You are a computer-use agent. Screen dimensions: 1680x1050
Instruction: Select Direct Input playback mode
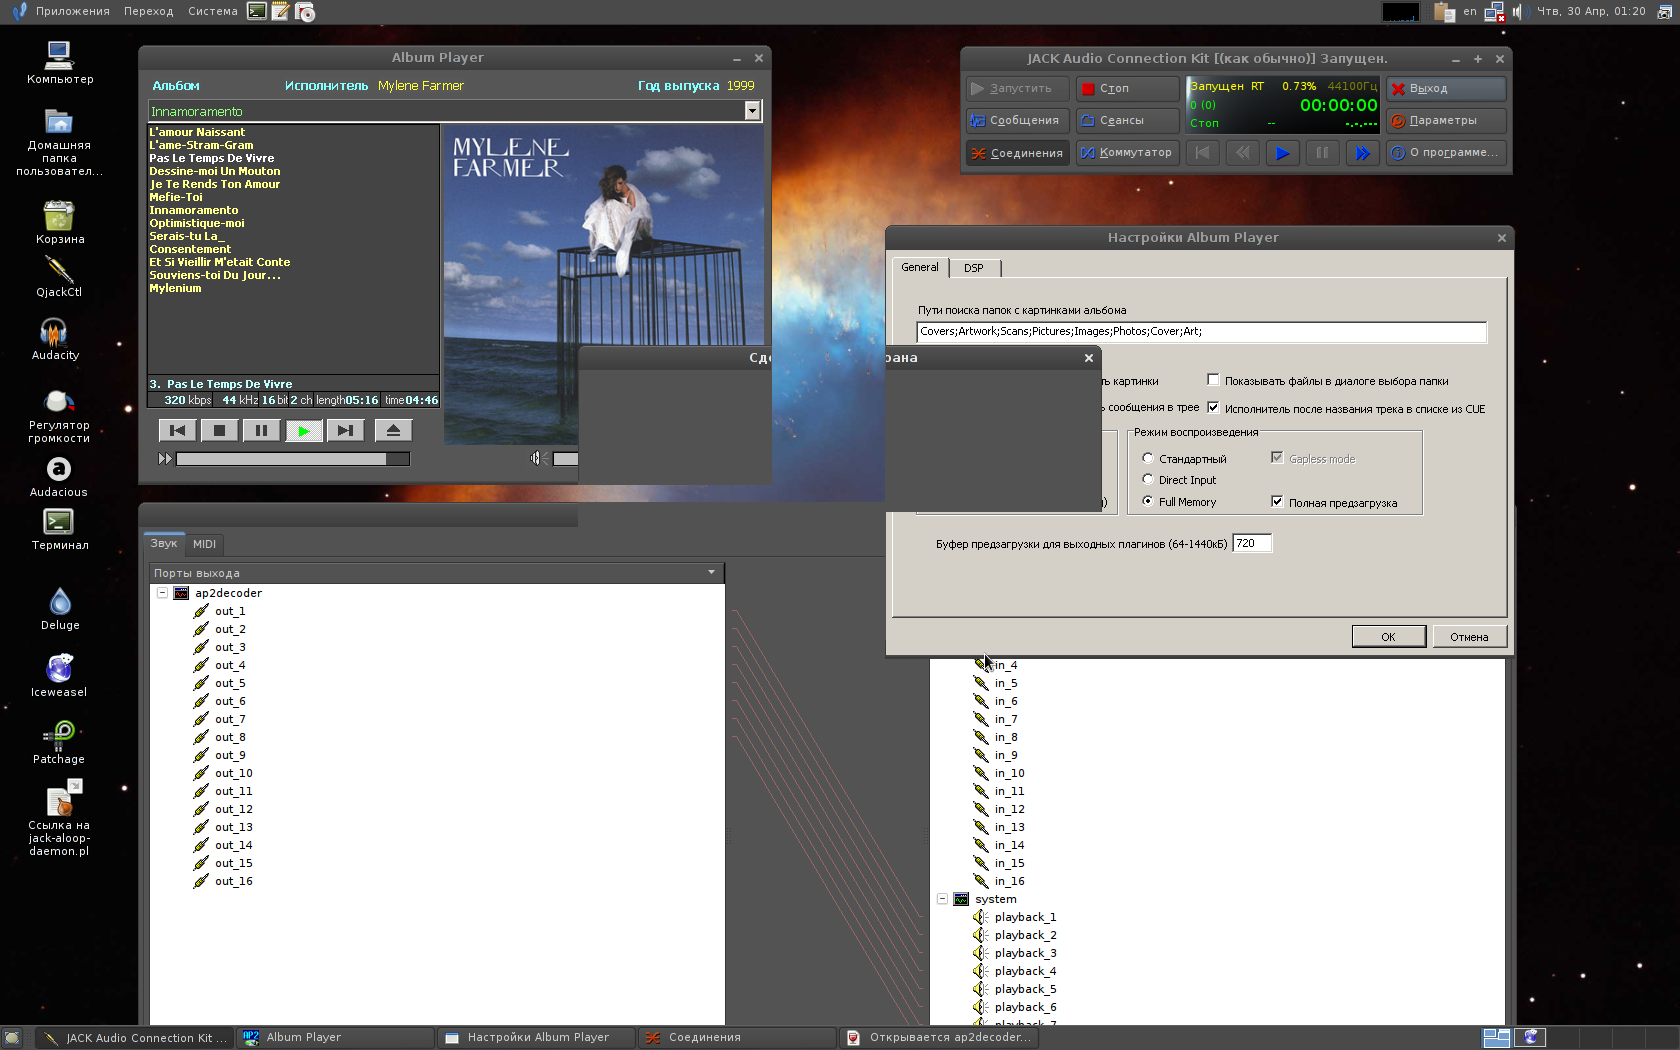(x=1148, y=479)
